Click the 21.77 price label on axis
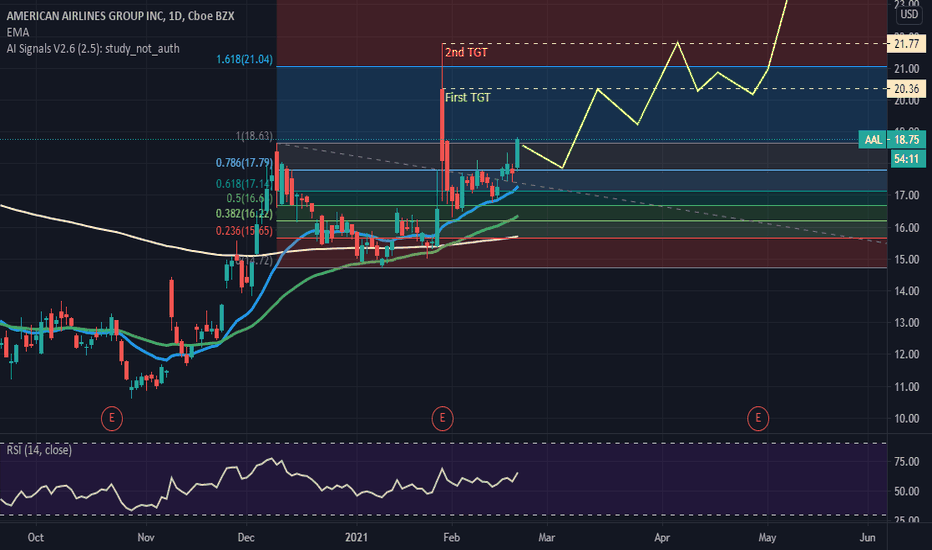 906,44
